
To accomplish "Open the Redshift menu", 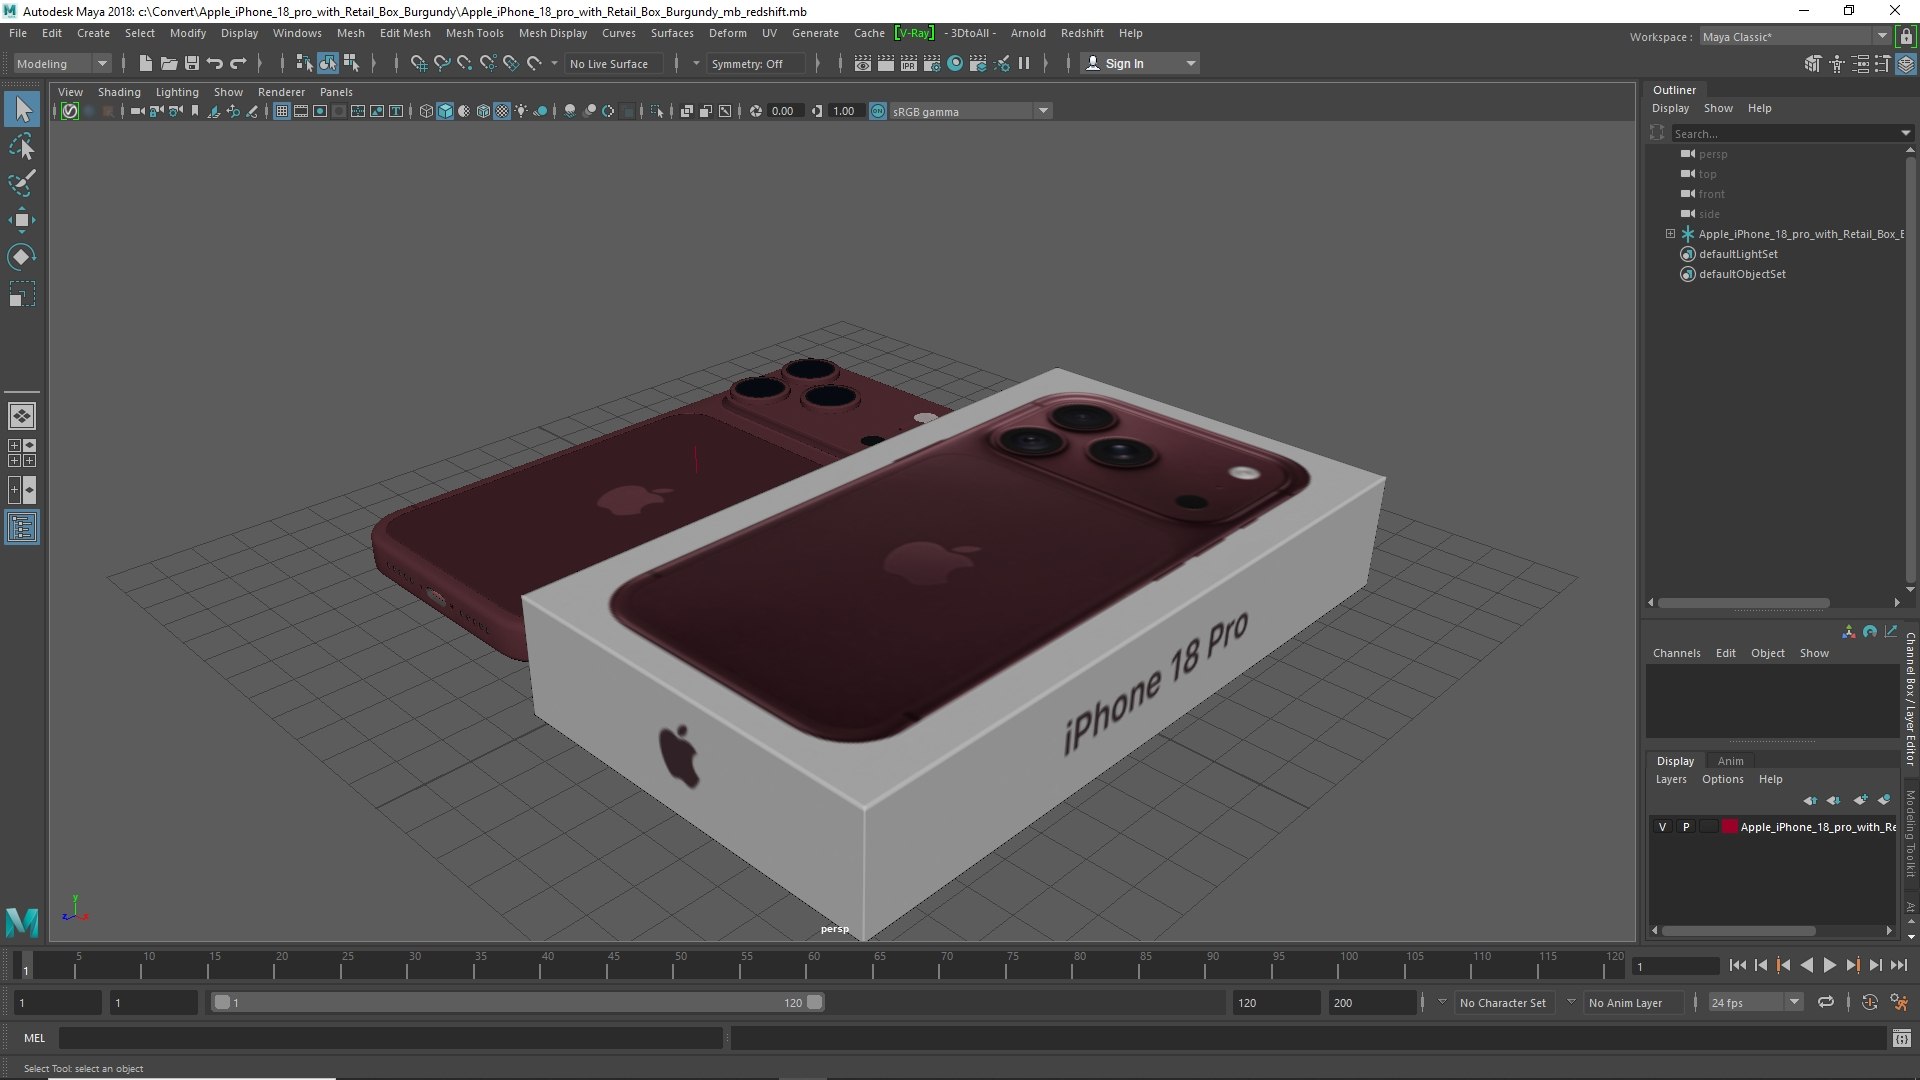I will 1082,33.
